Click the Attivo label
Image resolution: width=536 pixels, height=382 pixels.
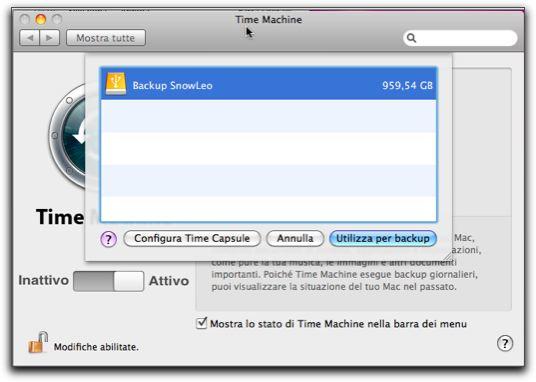(x=169, y=281)
